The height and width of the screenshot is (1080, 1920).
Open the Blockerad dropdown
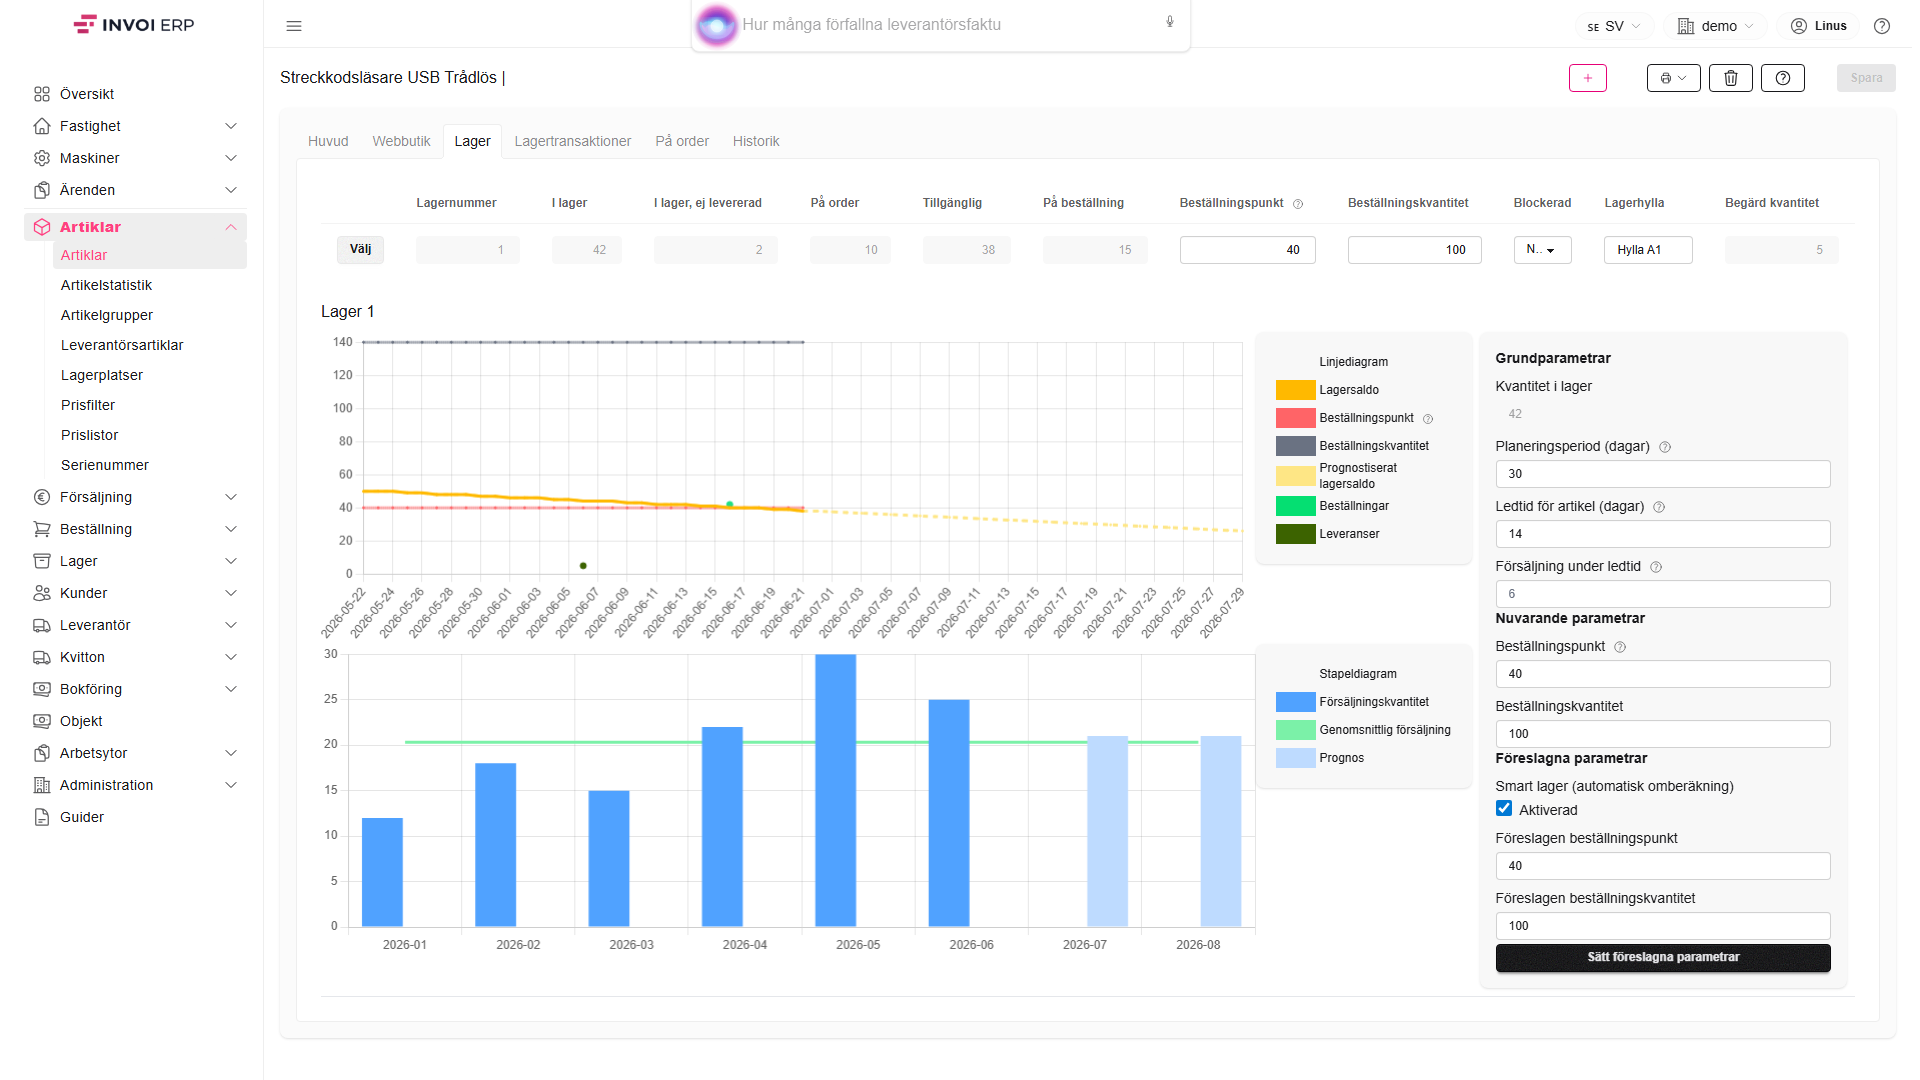click(x=1542, y=250)
